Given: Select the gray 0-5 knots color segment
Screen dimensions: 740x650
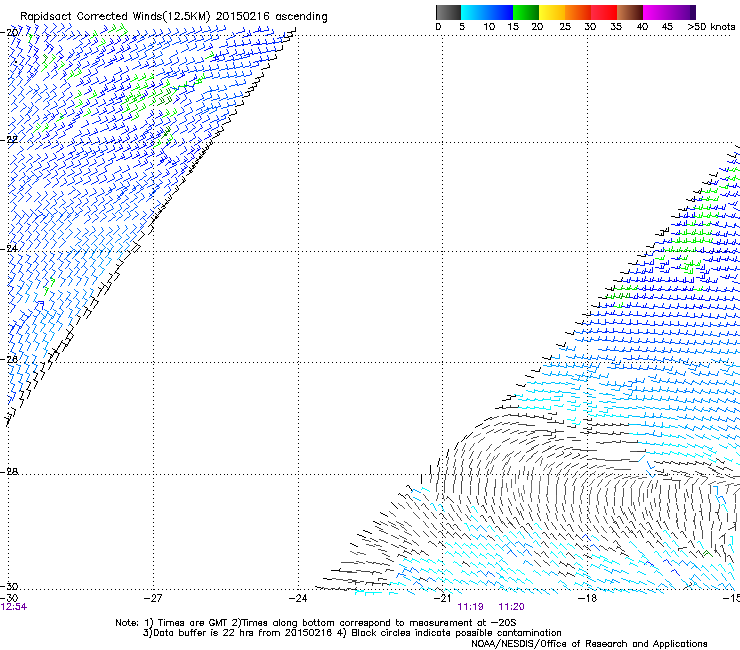Looking at the screenshot, I should (x=448, y=12).
